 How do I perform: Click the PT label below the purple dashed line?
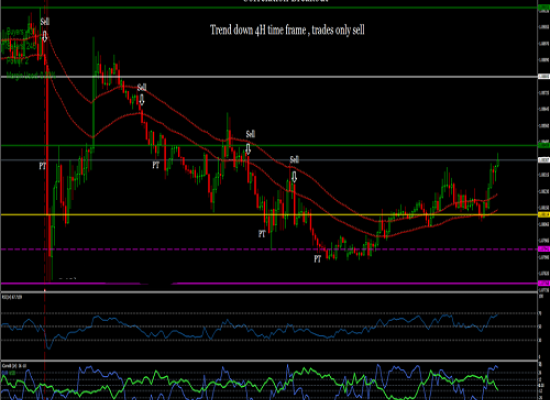(x=317, y=259)
